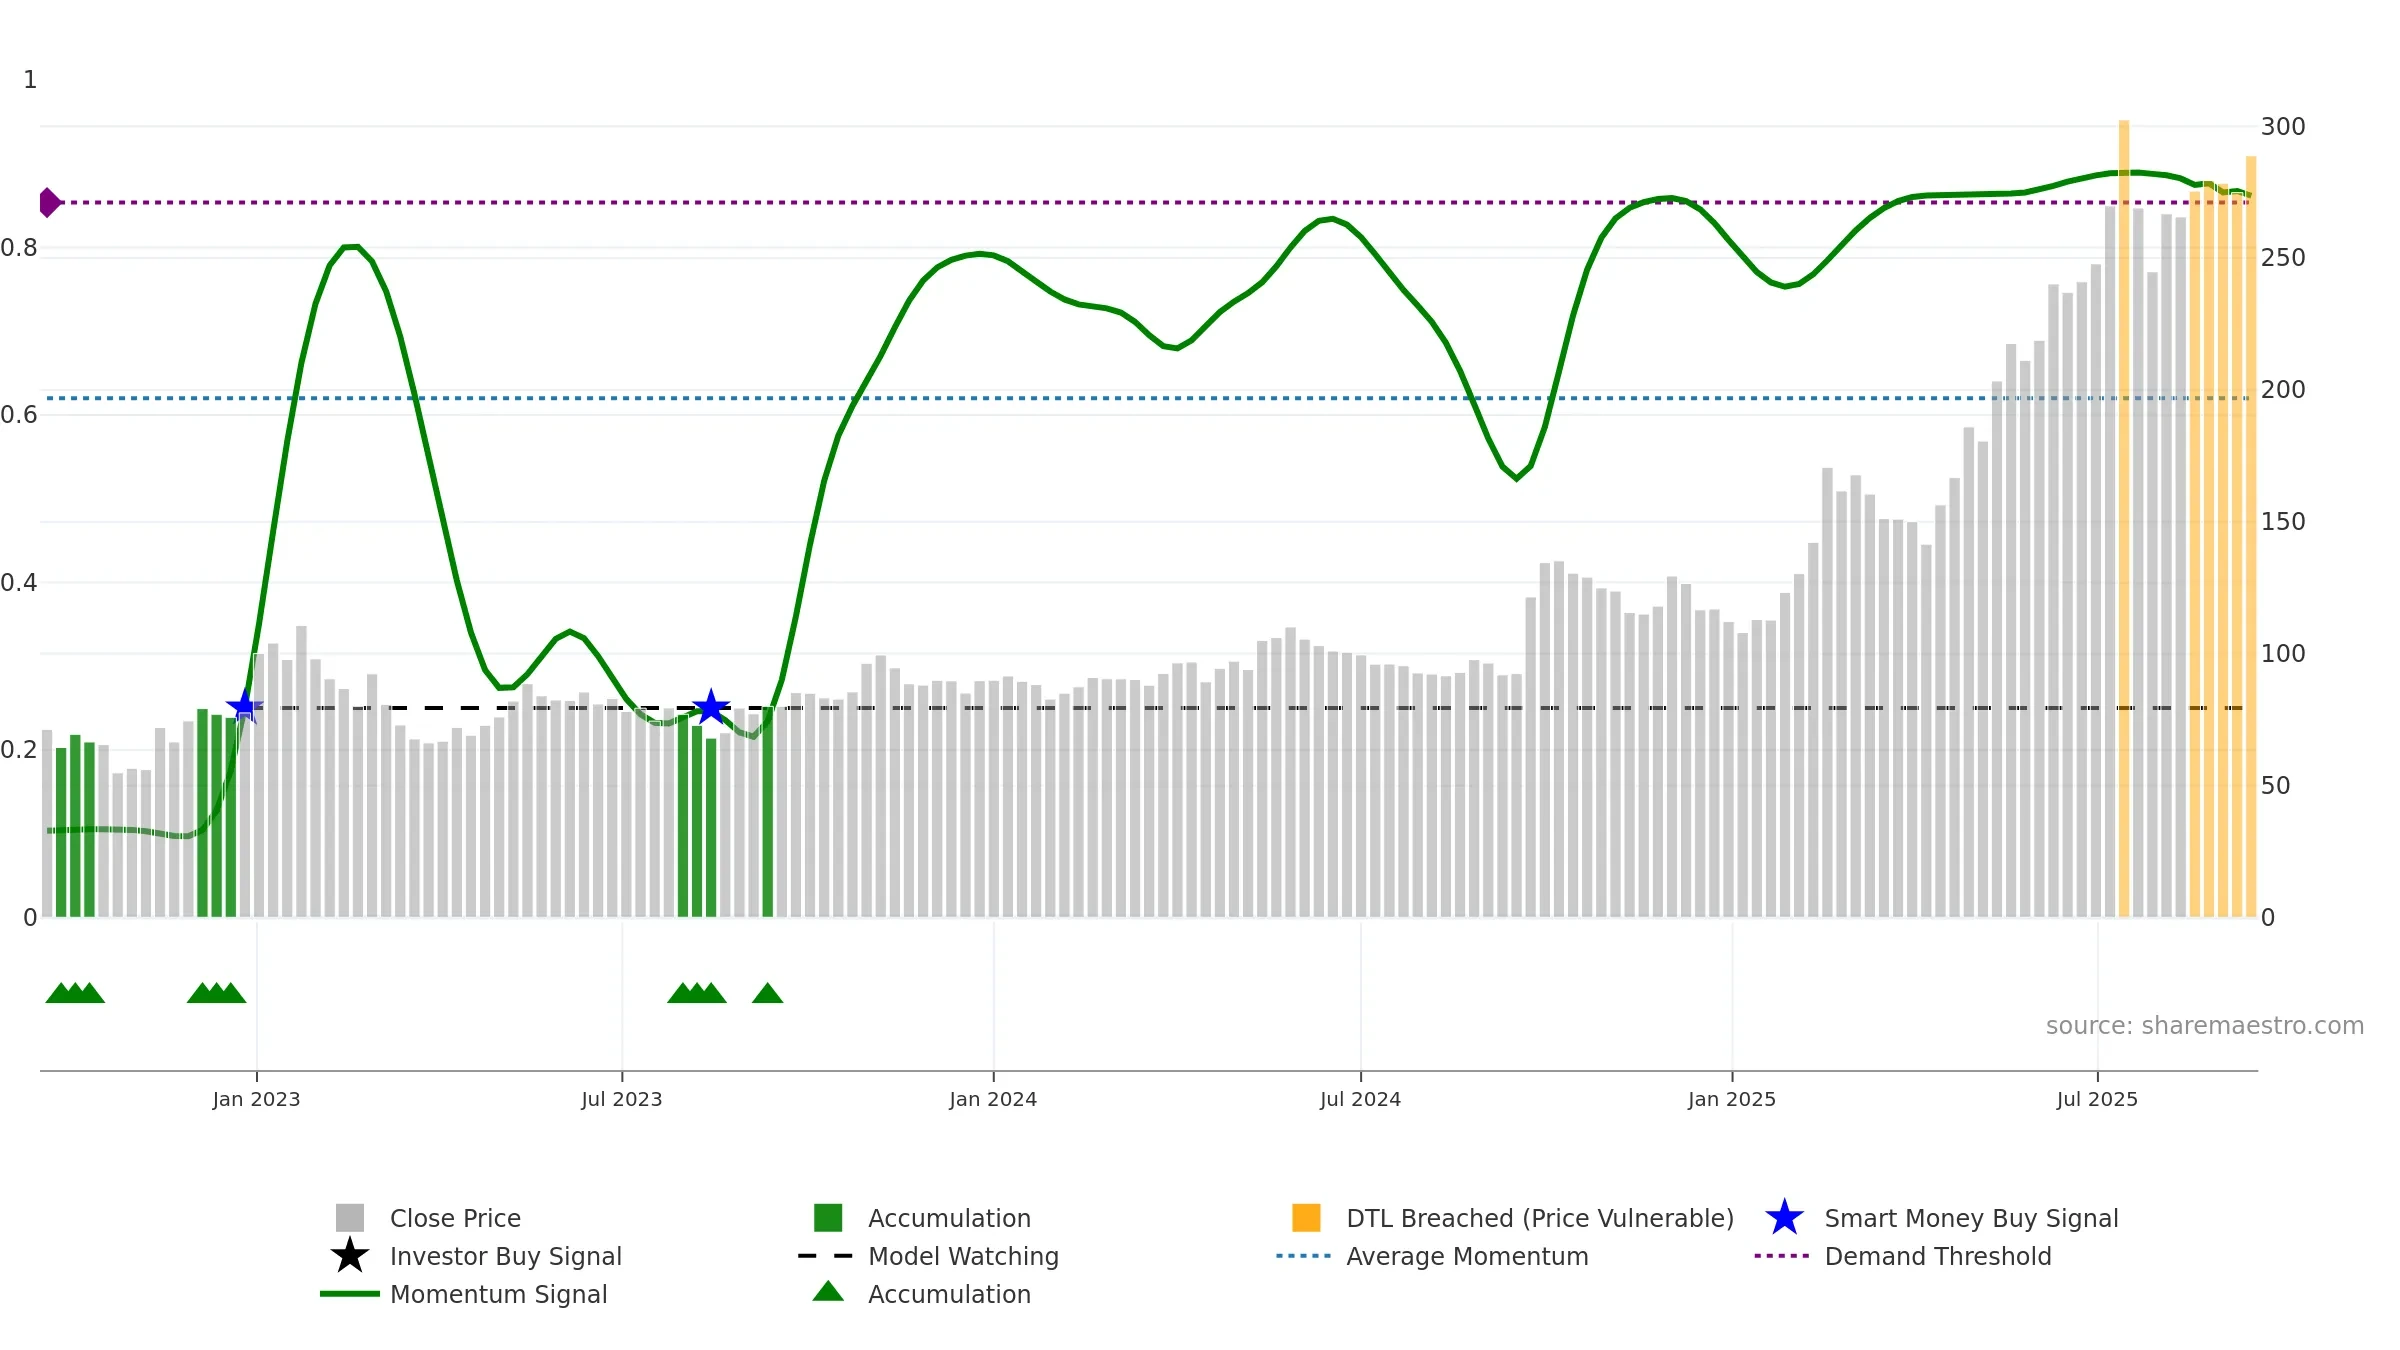Click the 300 right-axis price label
This screenshot has width=2400, height=1350.
tap(2283, 127)
